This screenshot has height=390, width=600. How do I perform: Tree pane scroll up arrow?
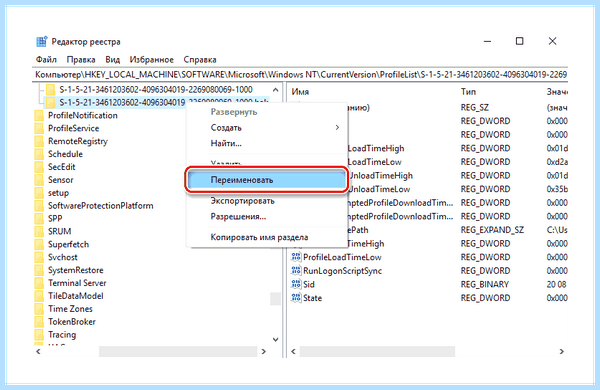[x=276, y=90]
